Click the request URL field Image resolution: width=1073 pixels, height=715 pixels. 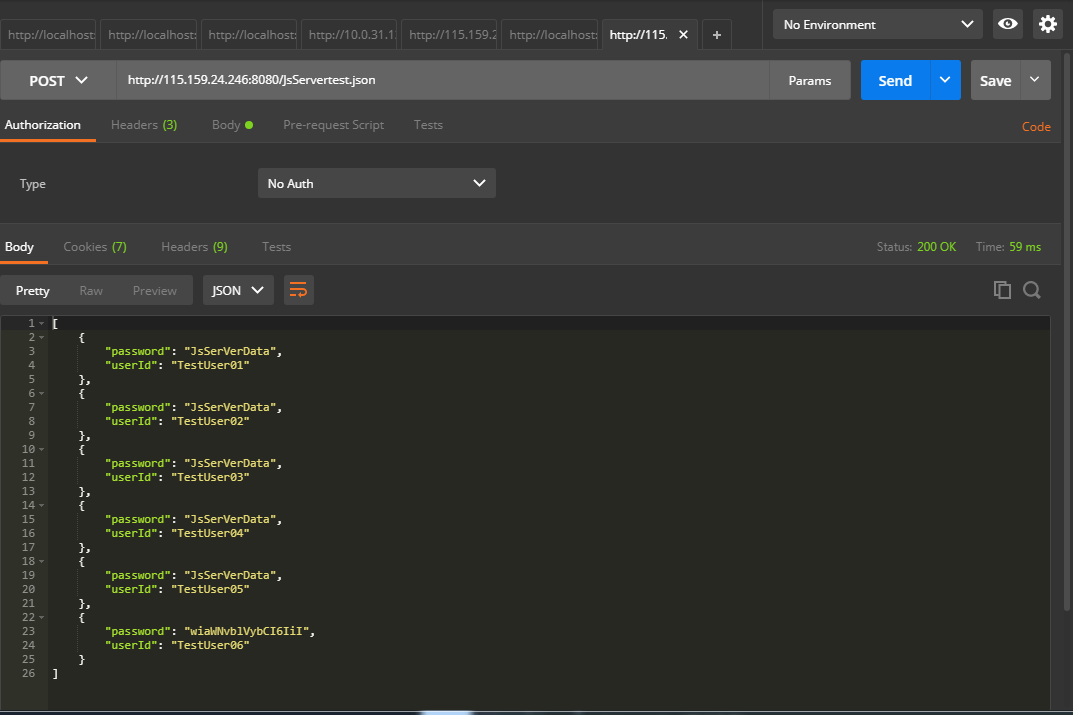(443, 80)
